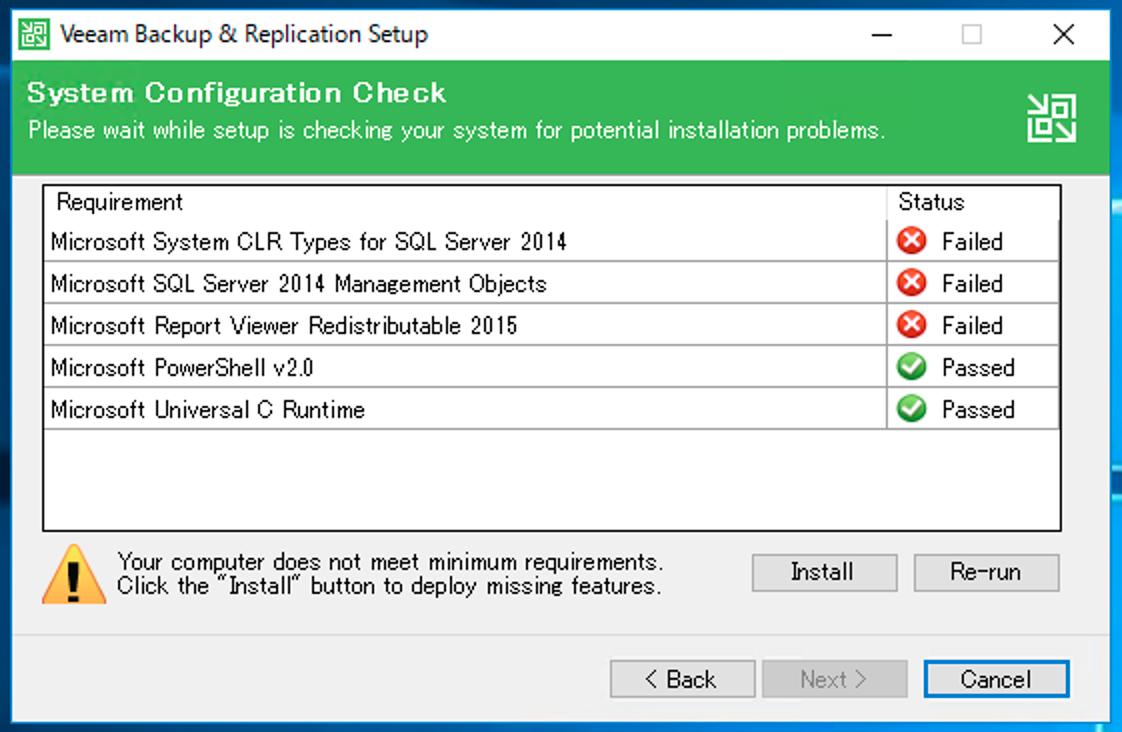The height and width of the screenshot is (732, 1122).
Task: Click the Failed status text for CLR Types
Action: click(x=972, y=242)
